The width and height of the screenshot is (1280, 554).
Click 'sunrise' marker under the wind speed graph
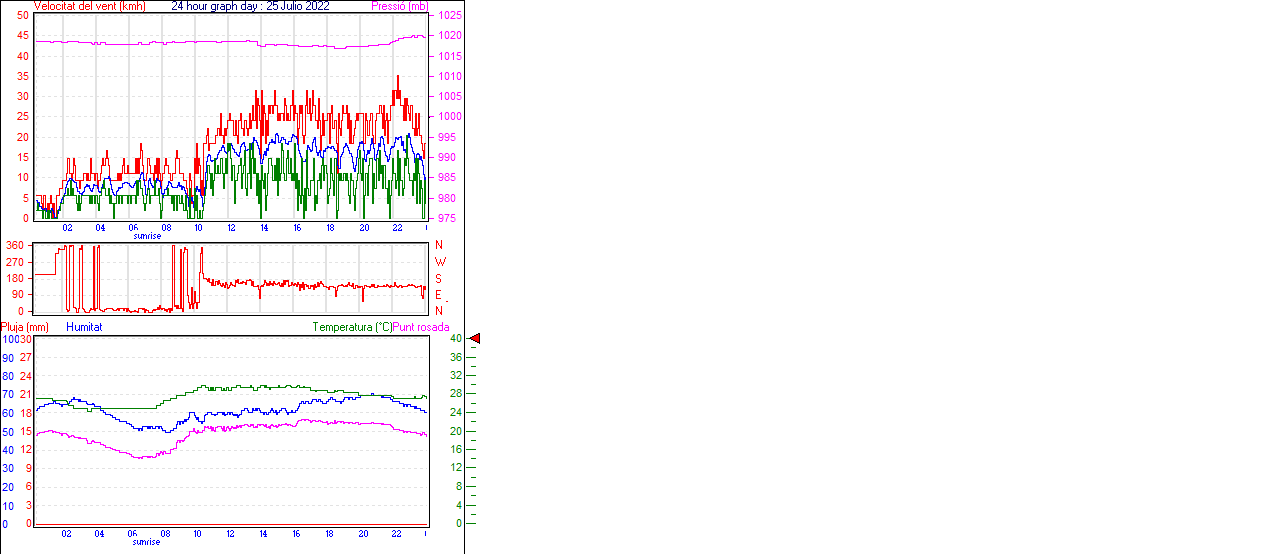[x=147, y=236]
